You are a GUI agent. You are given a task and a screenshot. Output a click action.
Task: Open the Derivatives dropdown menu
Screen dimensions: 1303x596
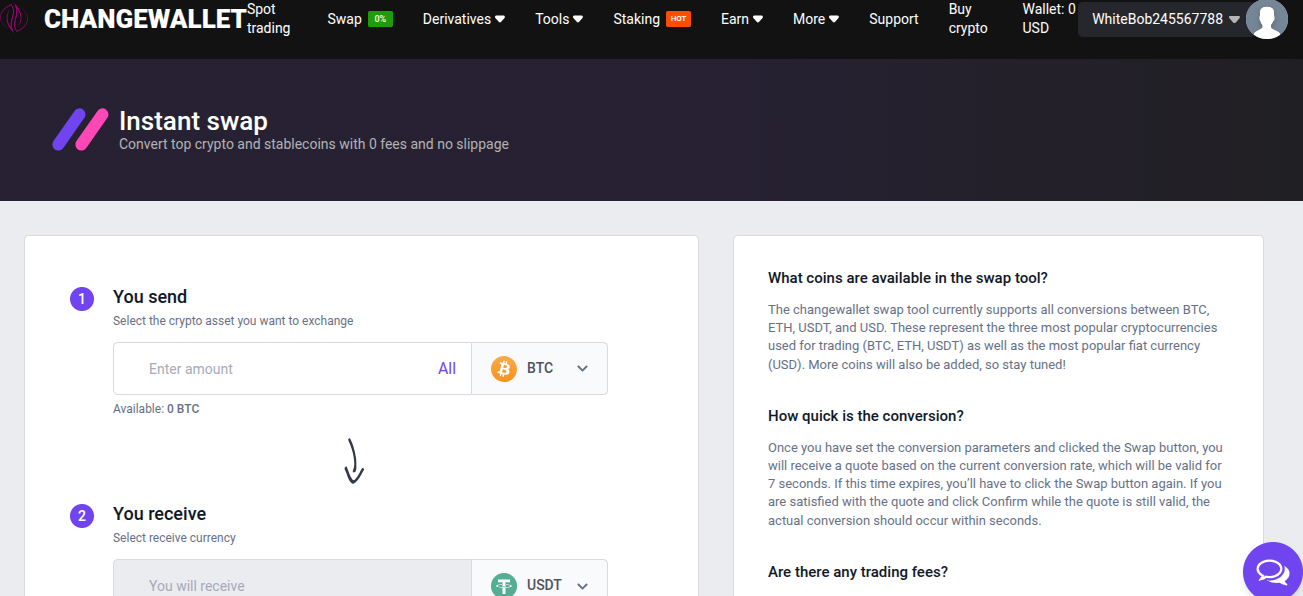[x=464, y=19]
